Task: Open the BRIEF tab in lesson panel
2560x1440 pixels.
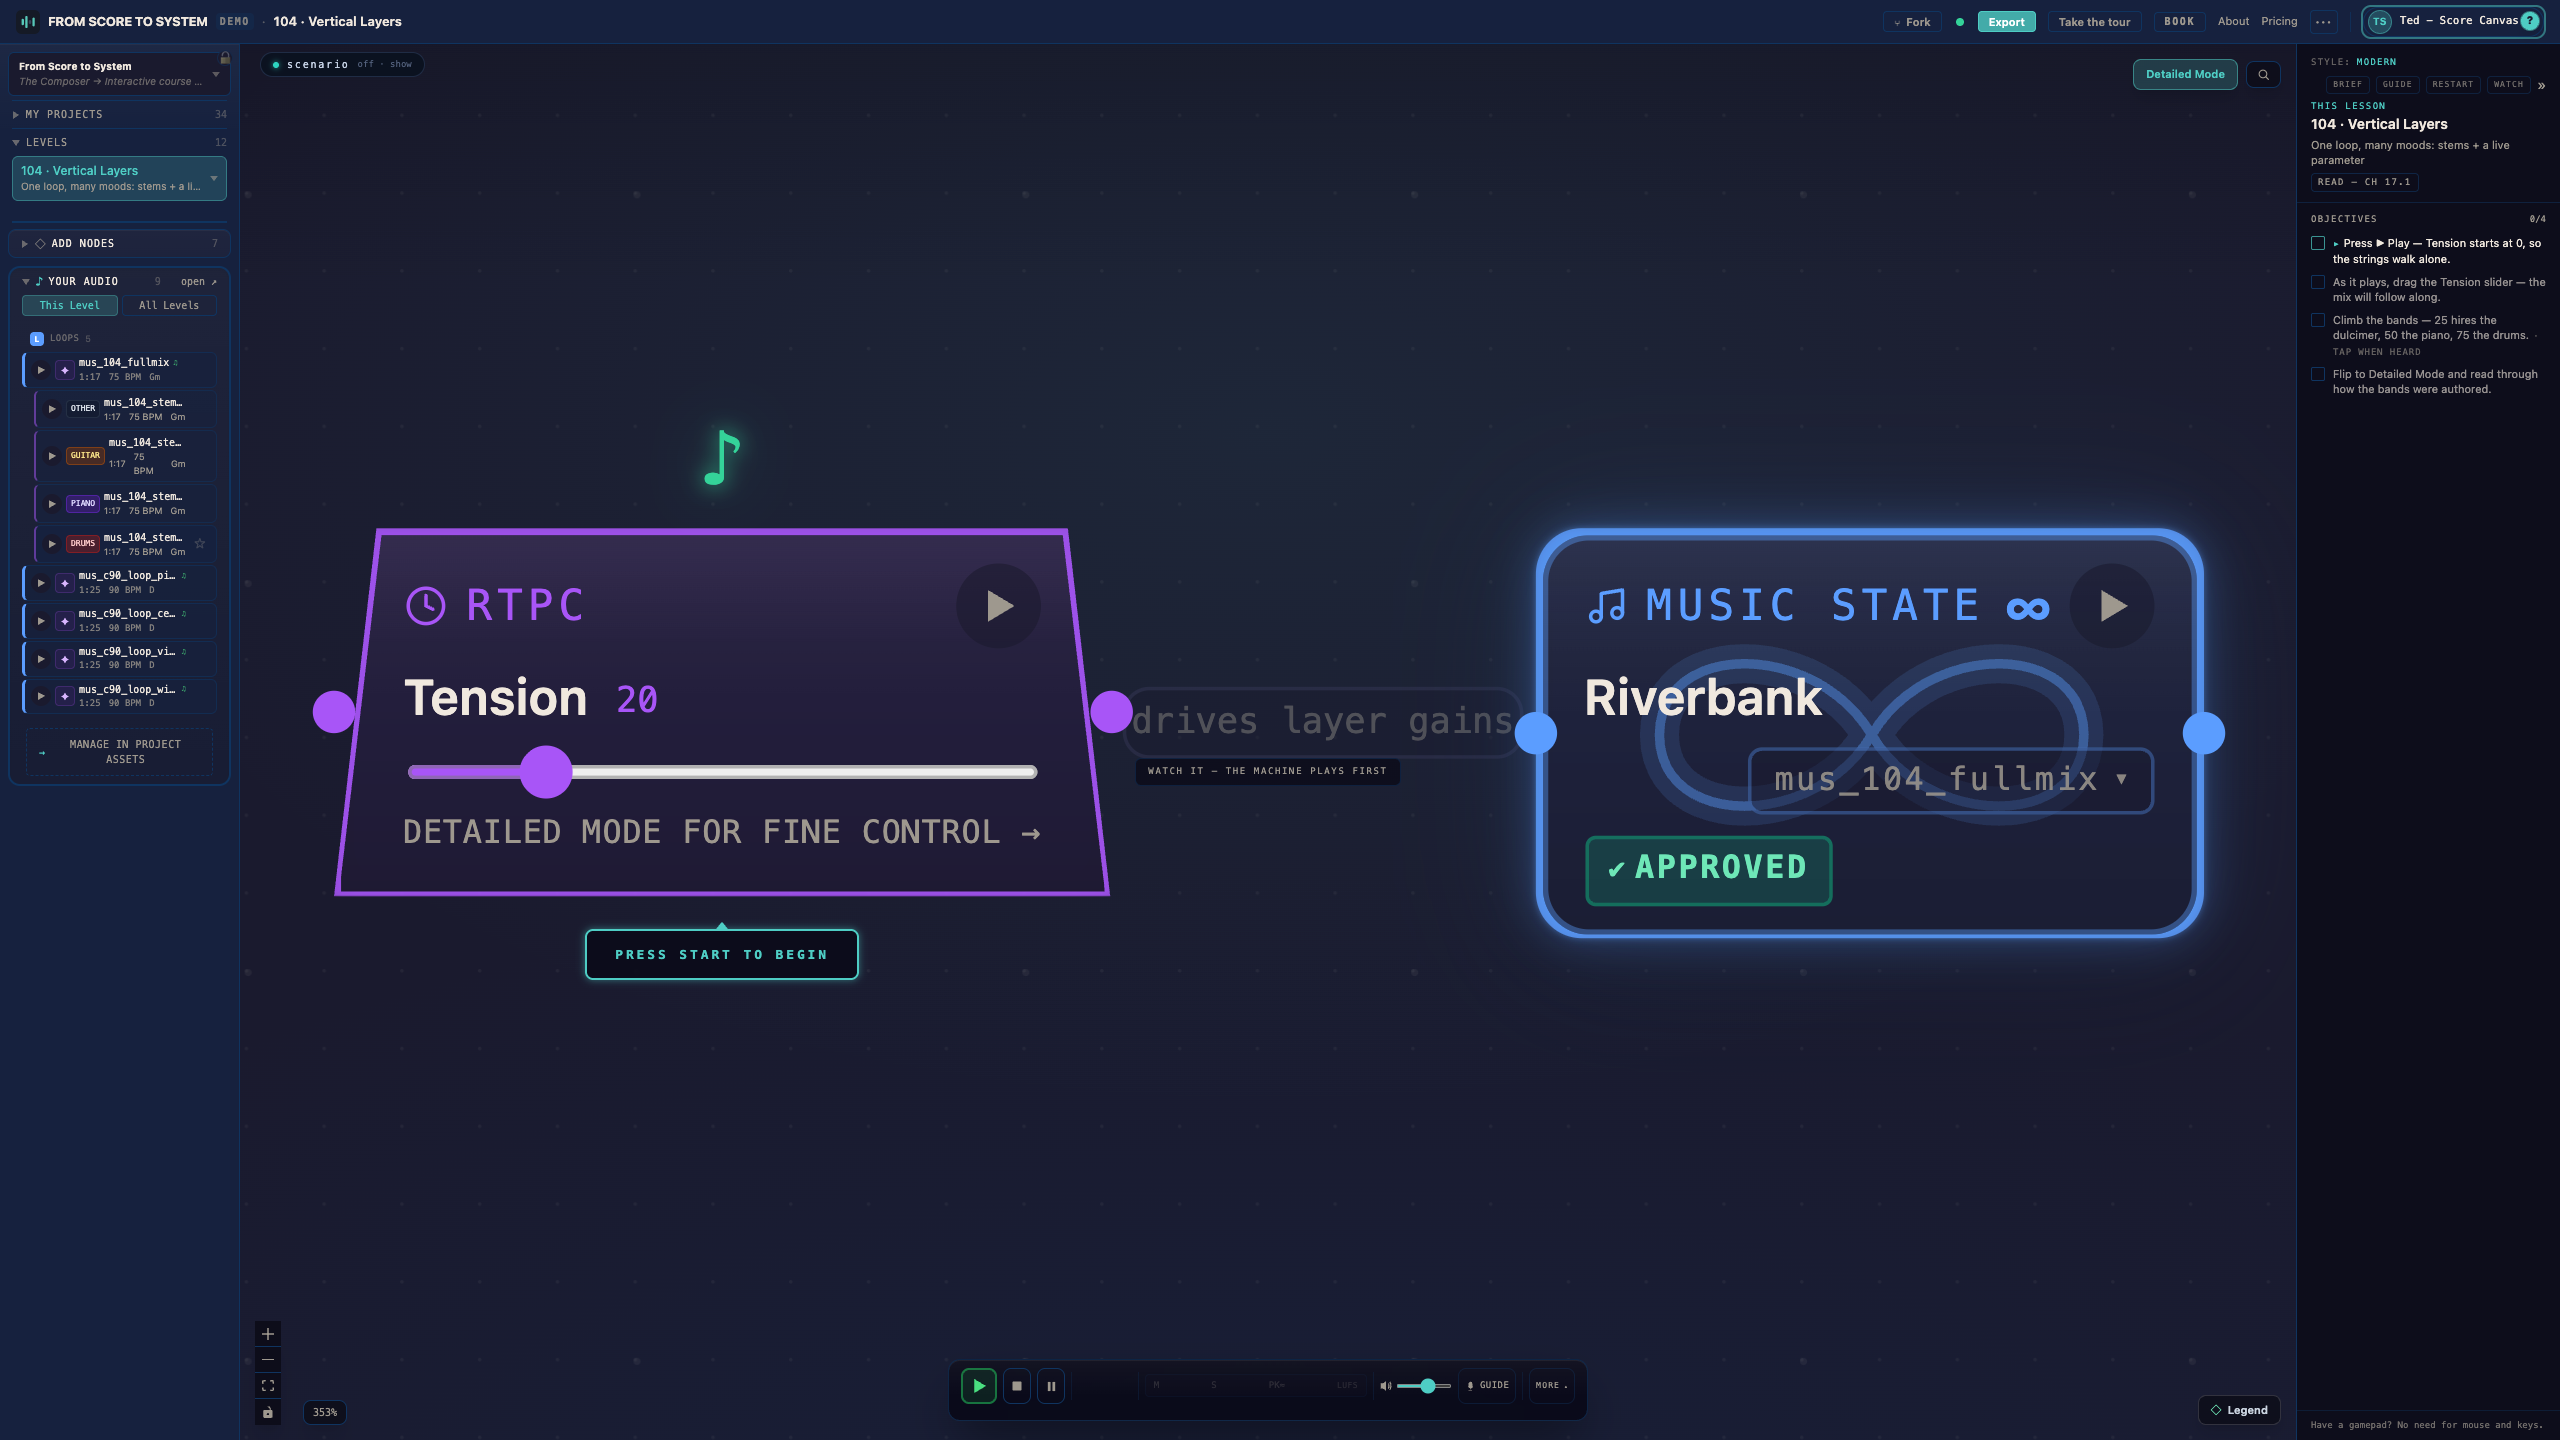Action: pos(2347,85)
